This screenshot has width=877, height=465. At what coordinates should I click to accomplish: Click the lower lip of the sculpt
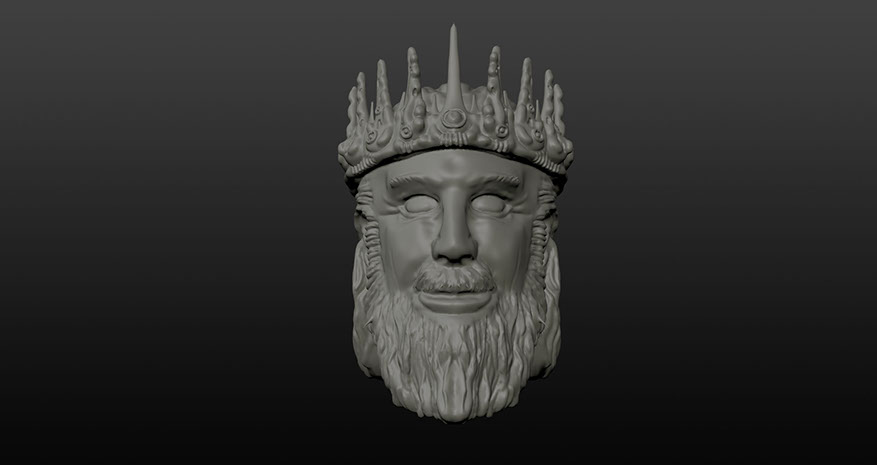[x=455, y=298]
